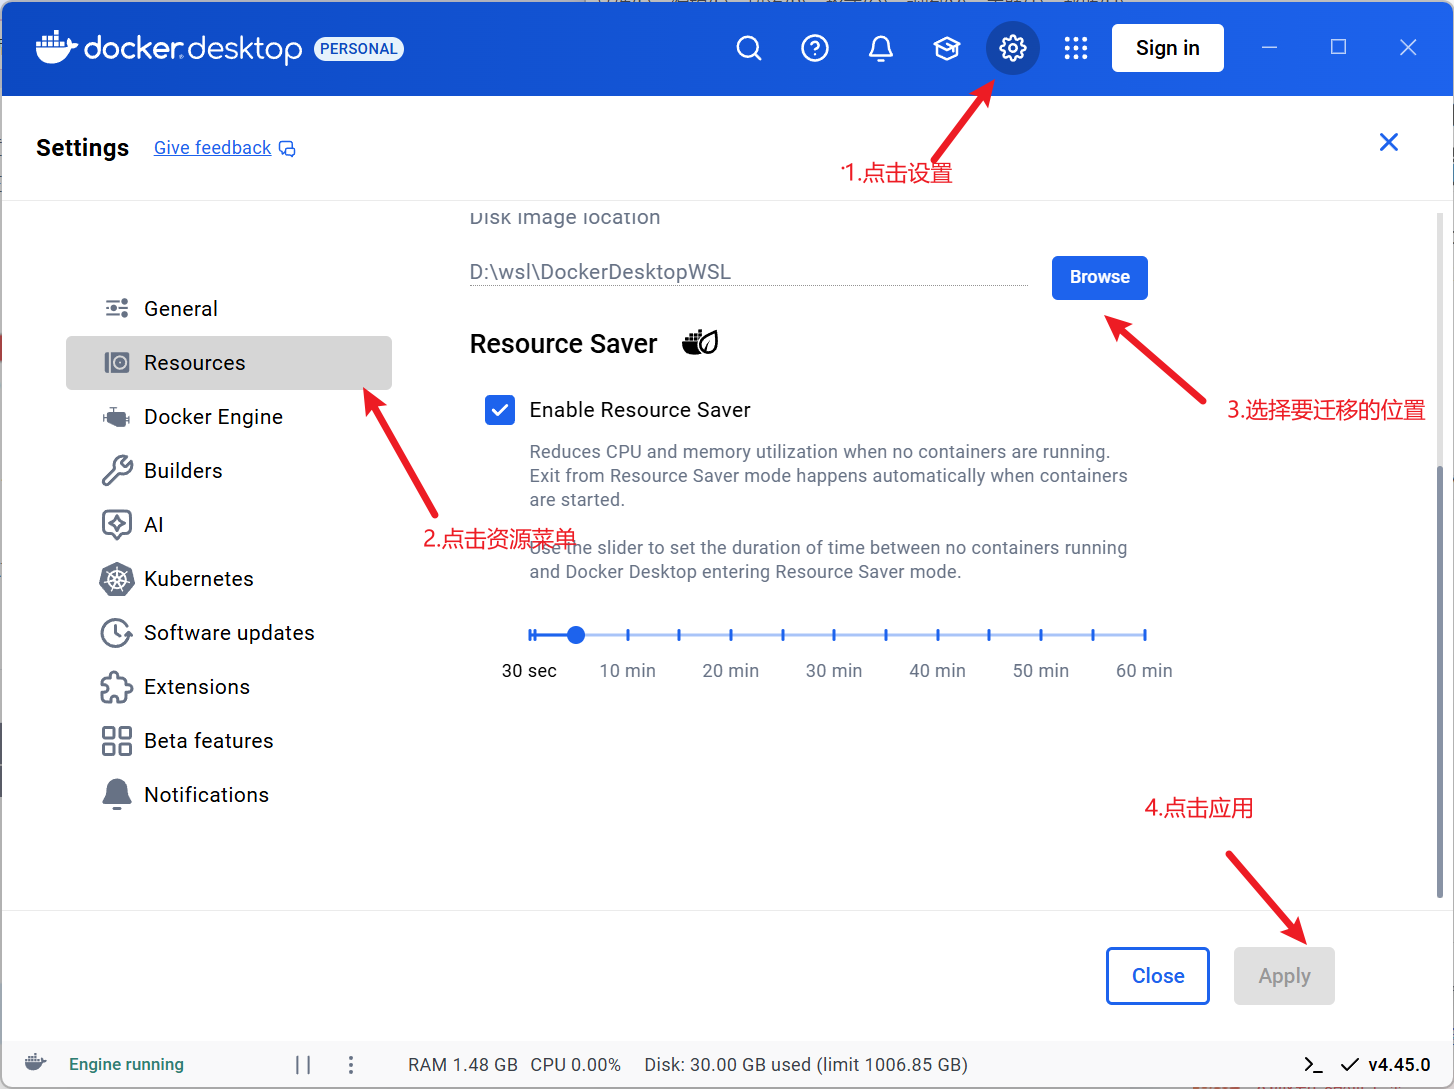Open the Notifications settings section

click(x=229, y=795)
